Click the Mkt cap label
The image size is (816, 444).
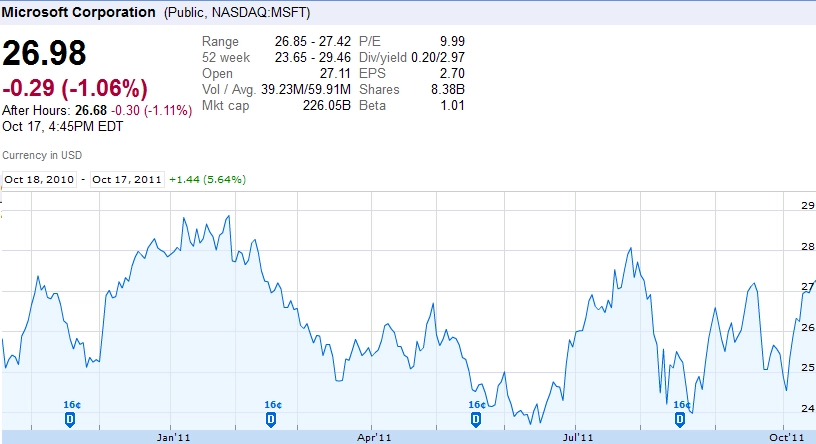tap(225, 106)
